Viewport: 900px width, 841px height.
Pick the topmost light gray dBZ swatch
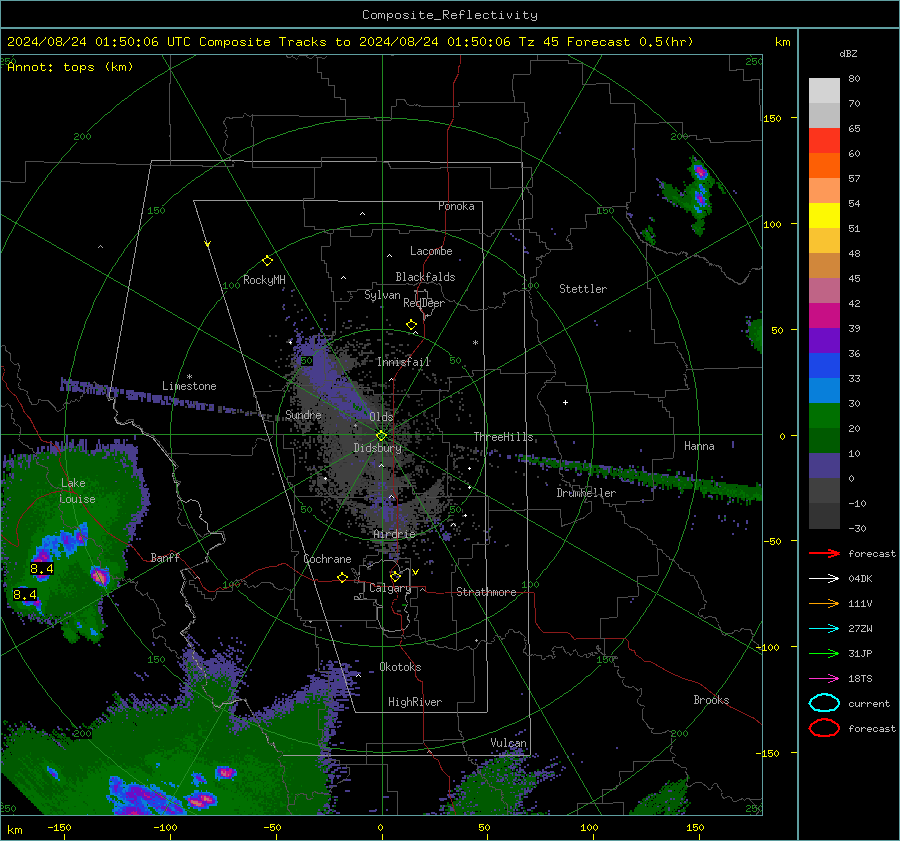click(824, 91)
